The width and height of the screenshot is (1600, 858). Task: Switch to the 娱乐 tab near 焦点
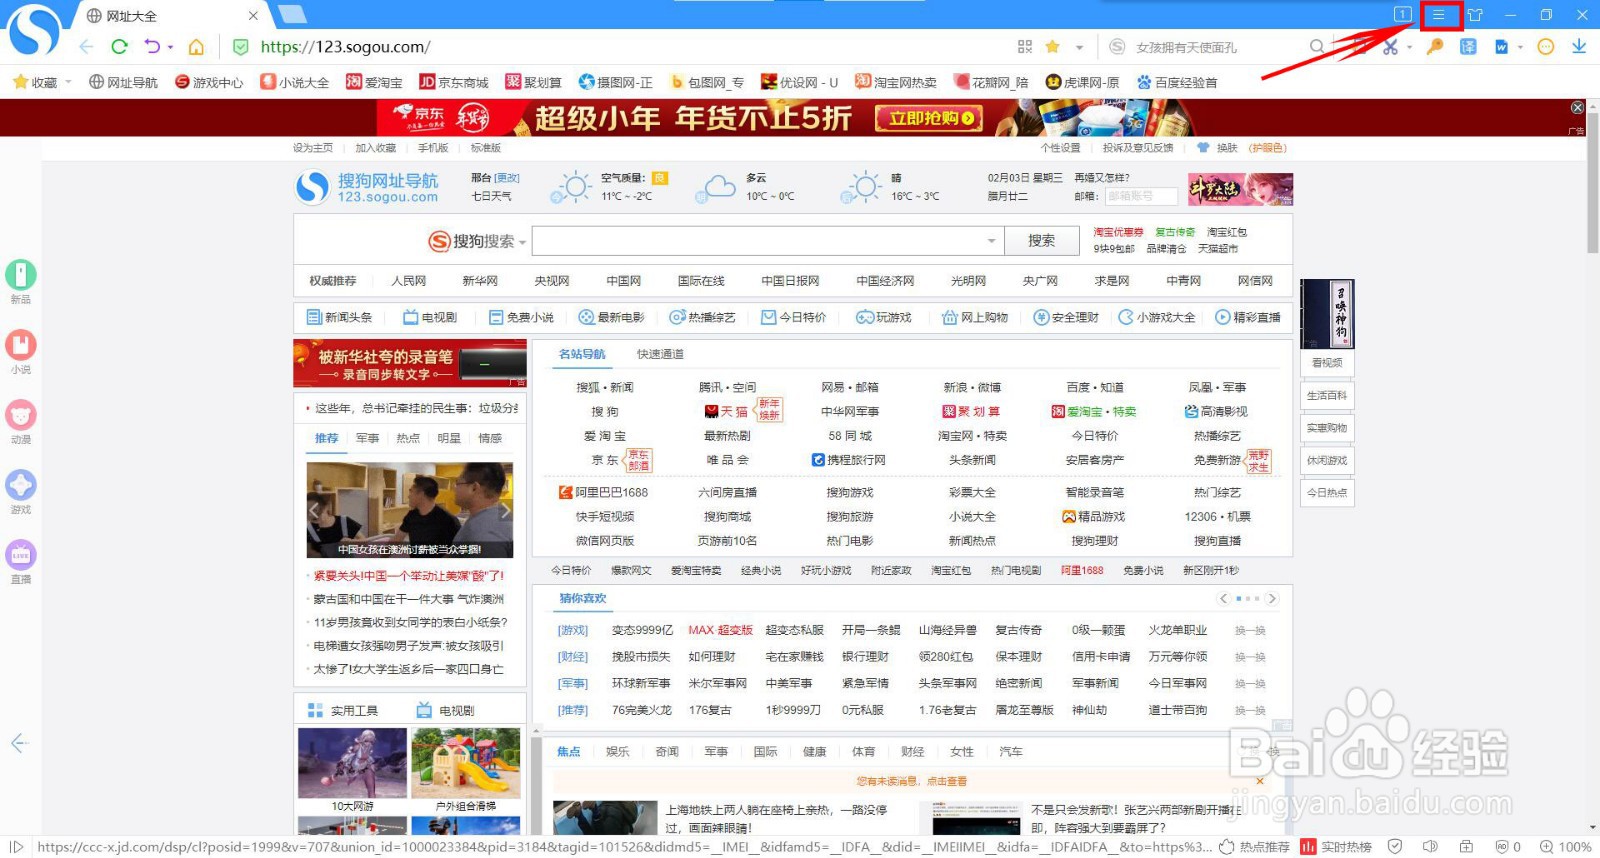(x=617, y=751)
